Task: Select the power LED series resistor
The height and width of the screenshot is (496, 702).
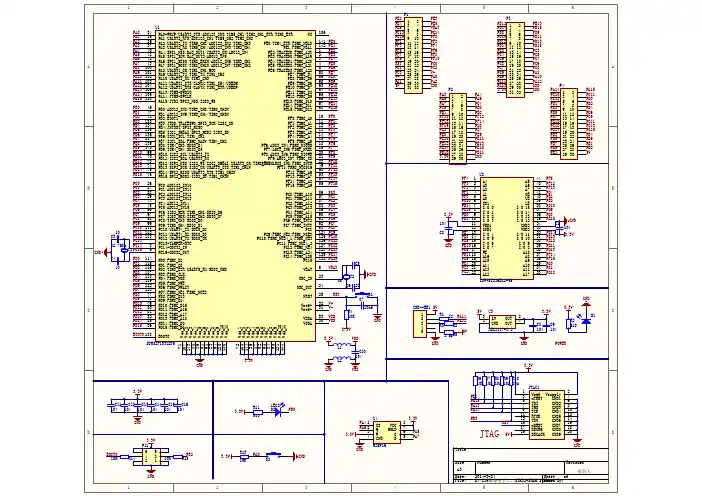Action: (x=569, y=324)
